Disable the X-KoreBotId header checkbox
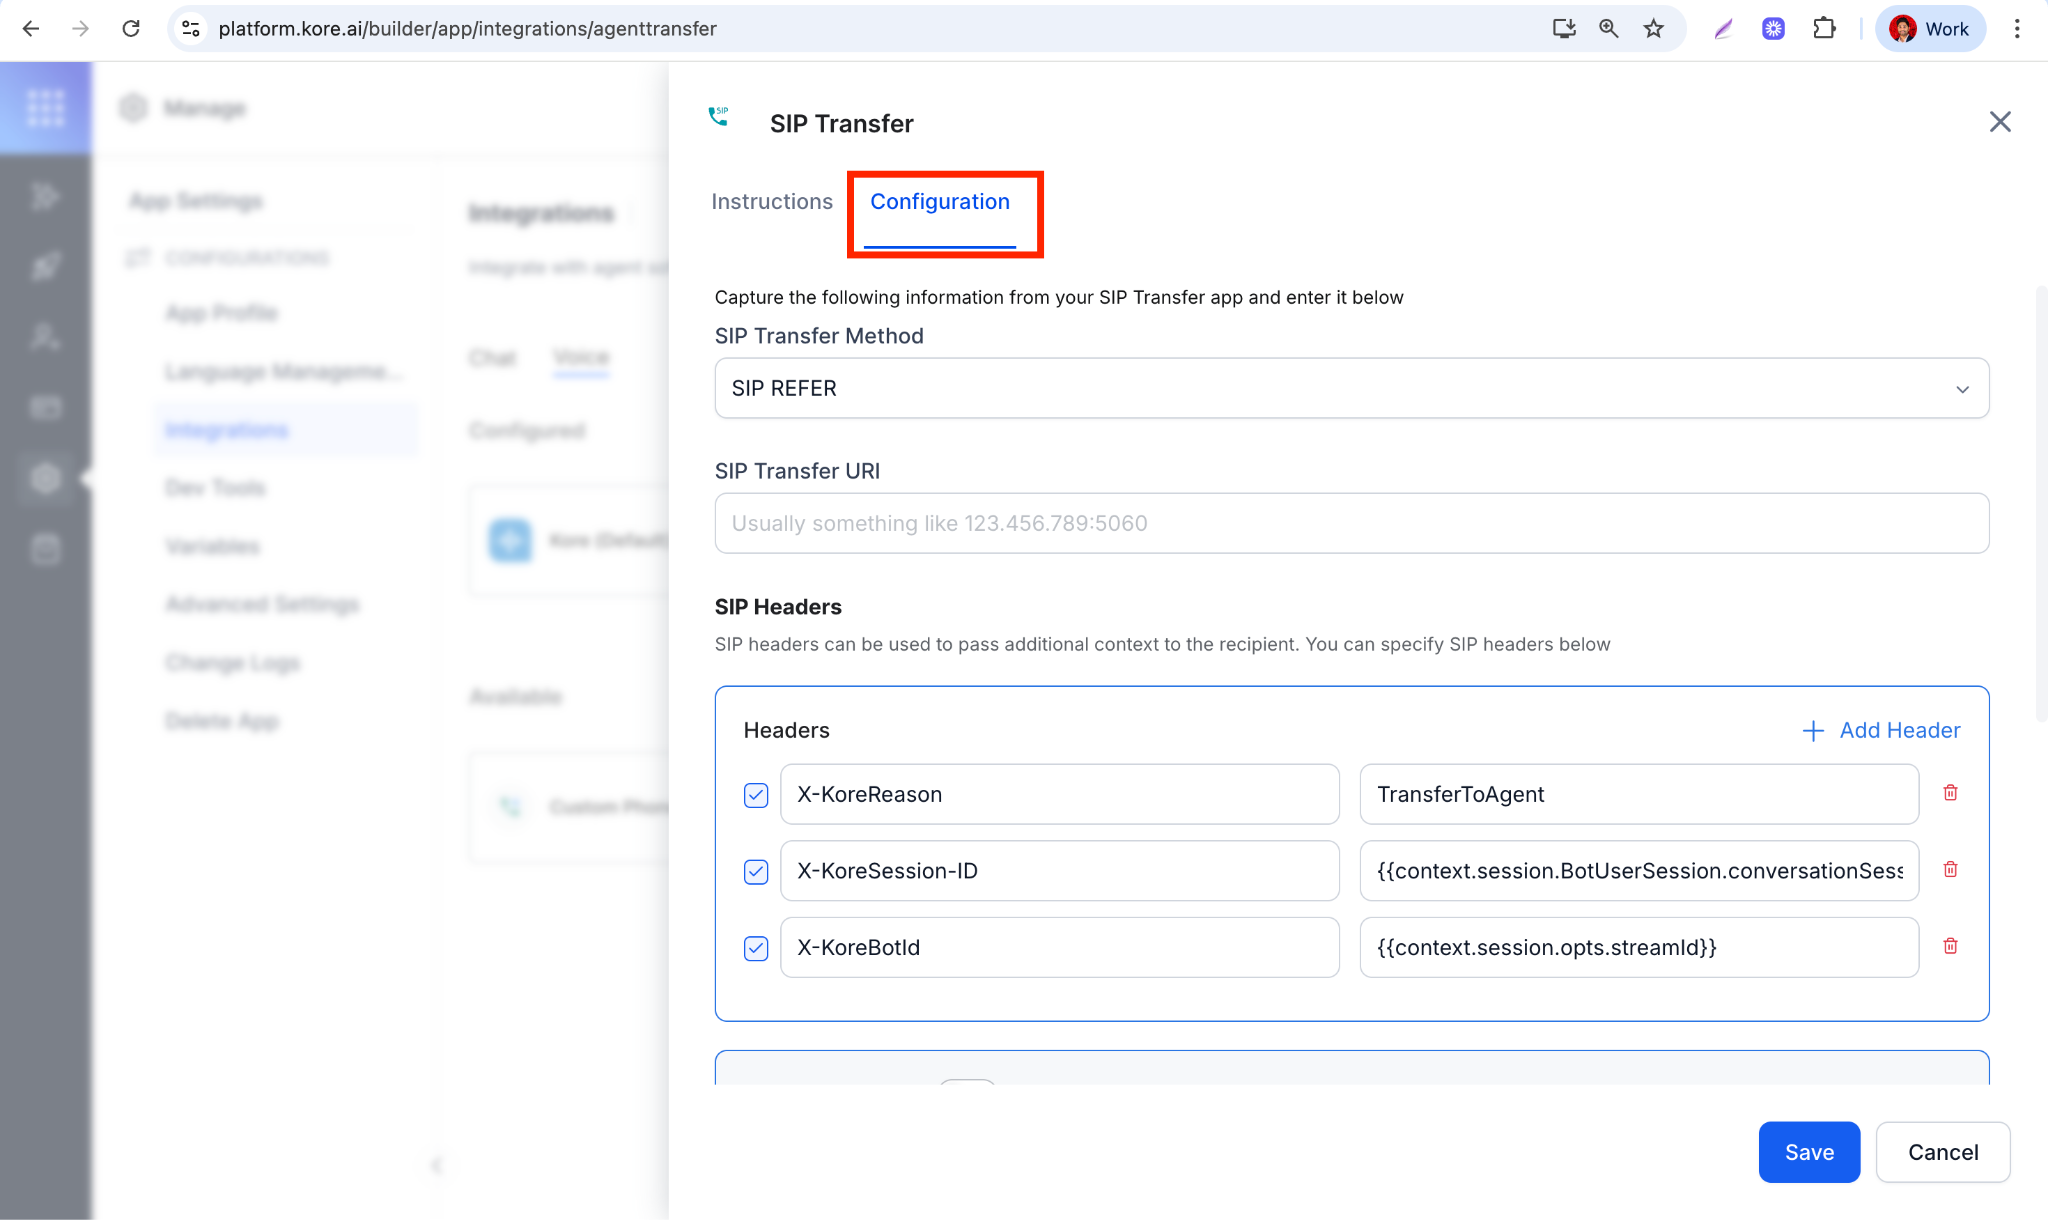This screenshot has height=1220, width=2048. (x=756, y=948)
